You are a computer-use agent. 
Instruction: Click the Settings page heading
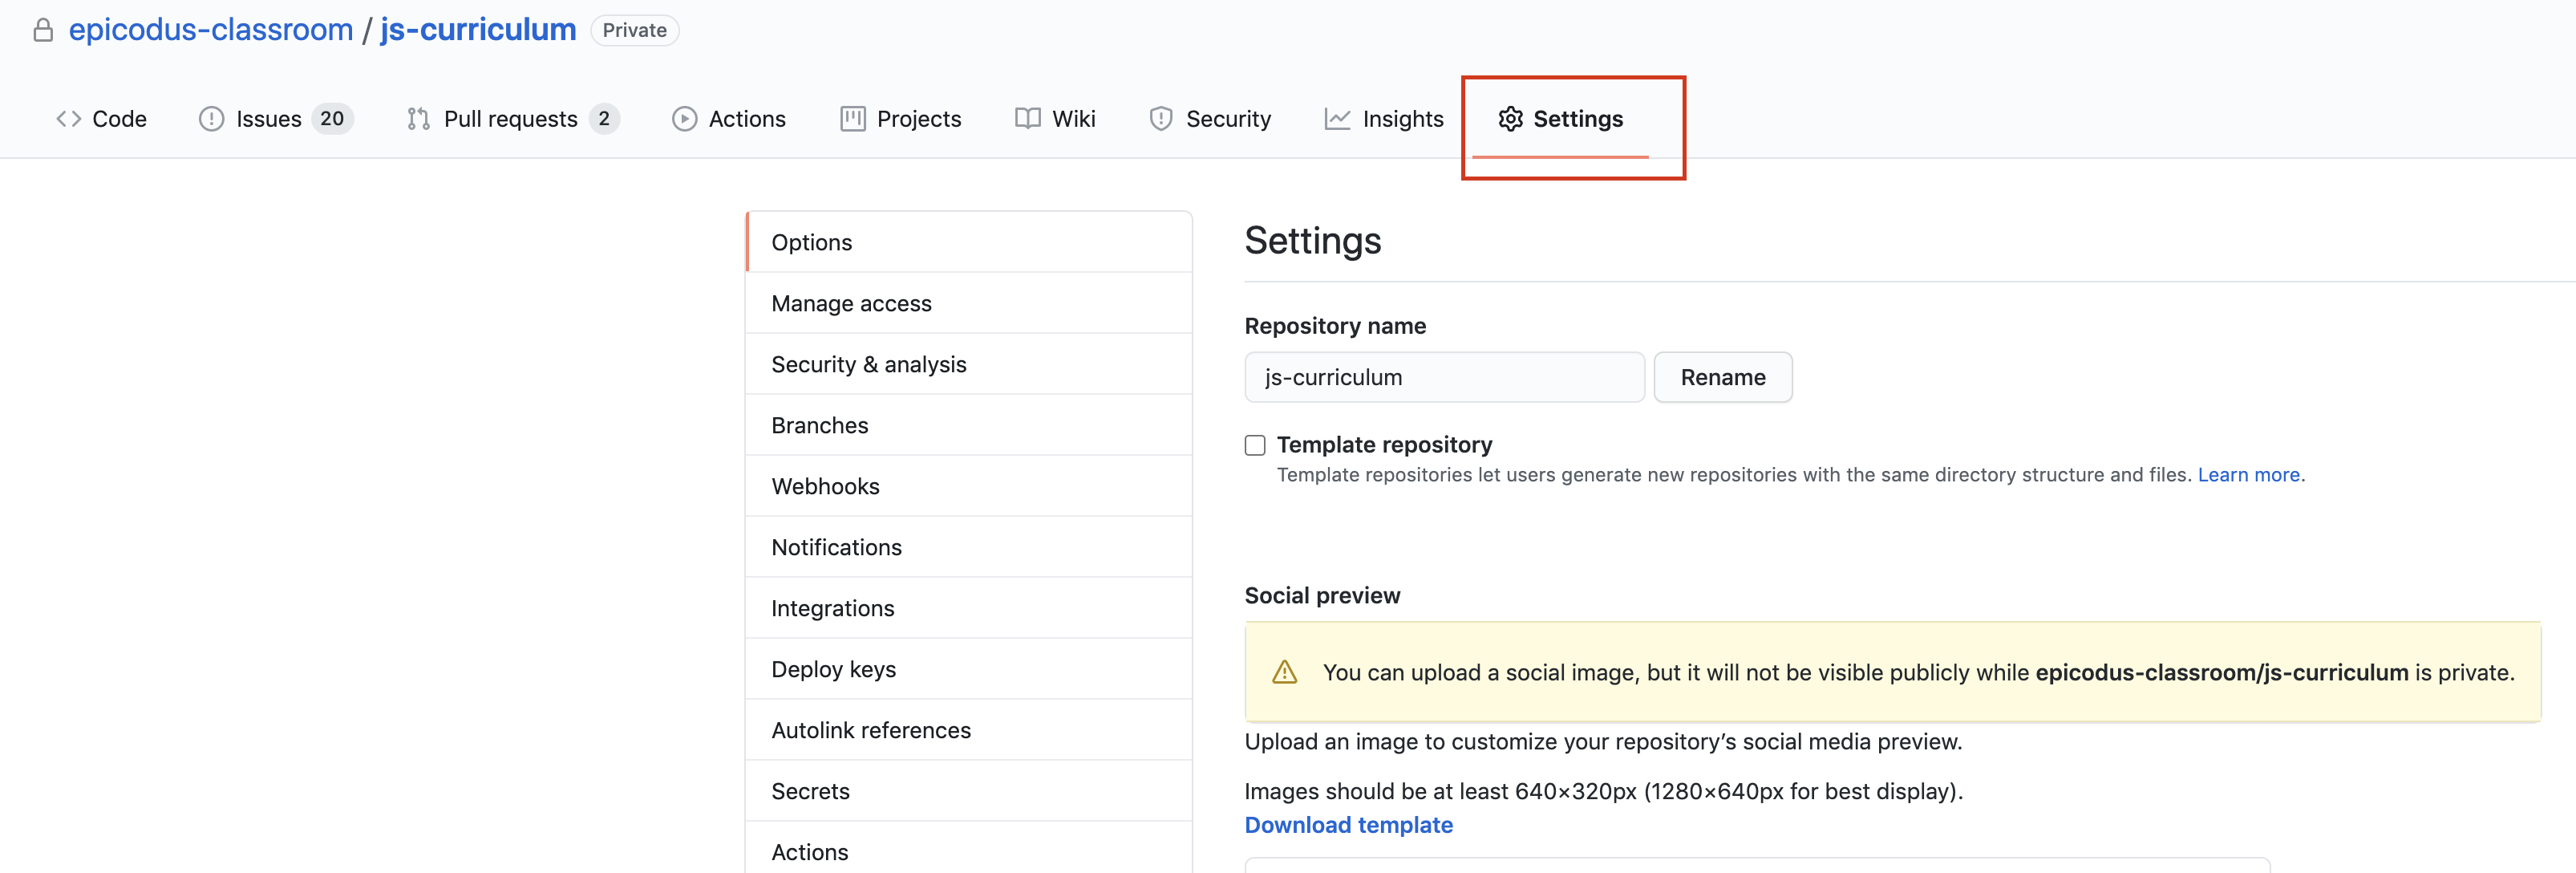click(x=1312, y=241)
